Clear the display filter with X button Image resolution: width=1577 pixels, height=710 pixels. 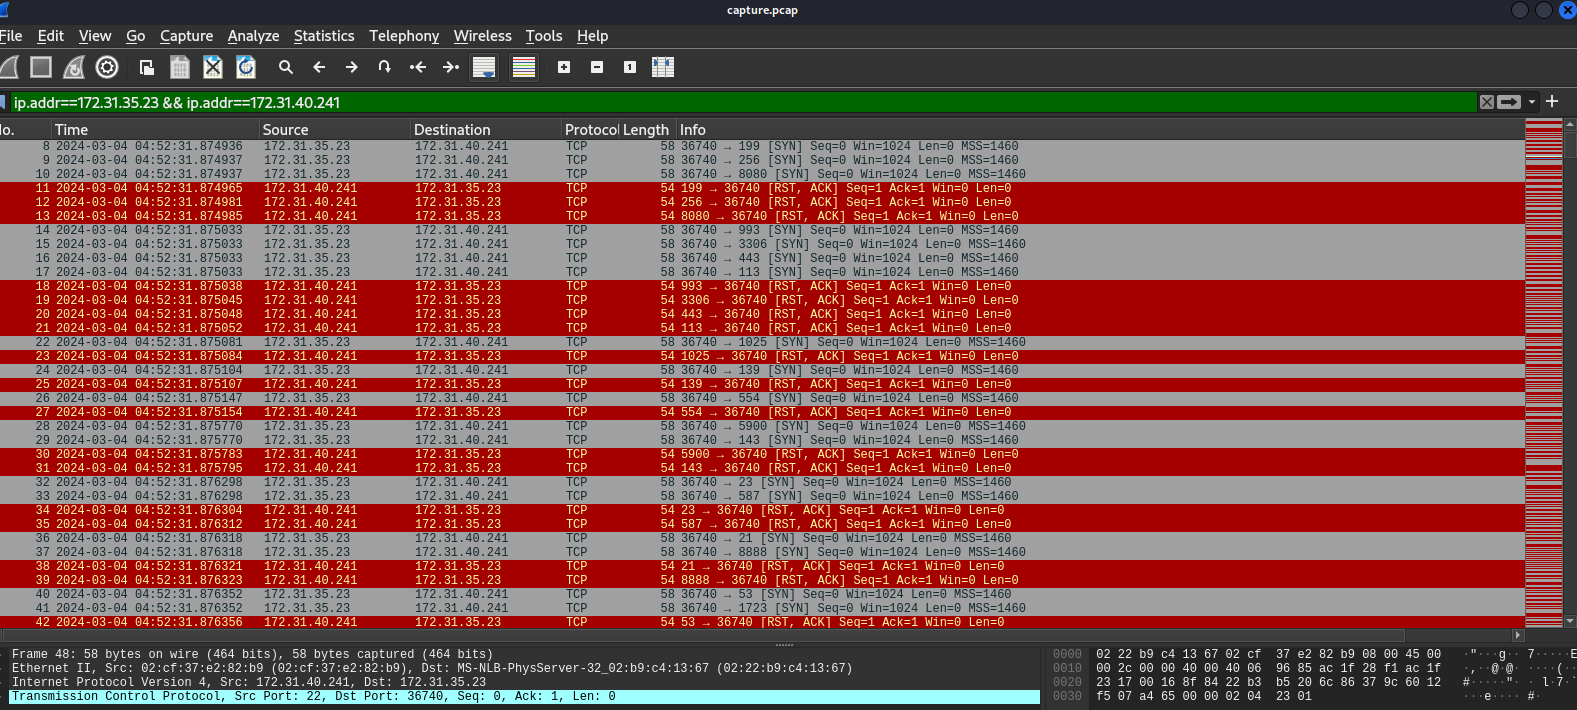point(1487,102)
